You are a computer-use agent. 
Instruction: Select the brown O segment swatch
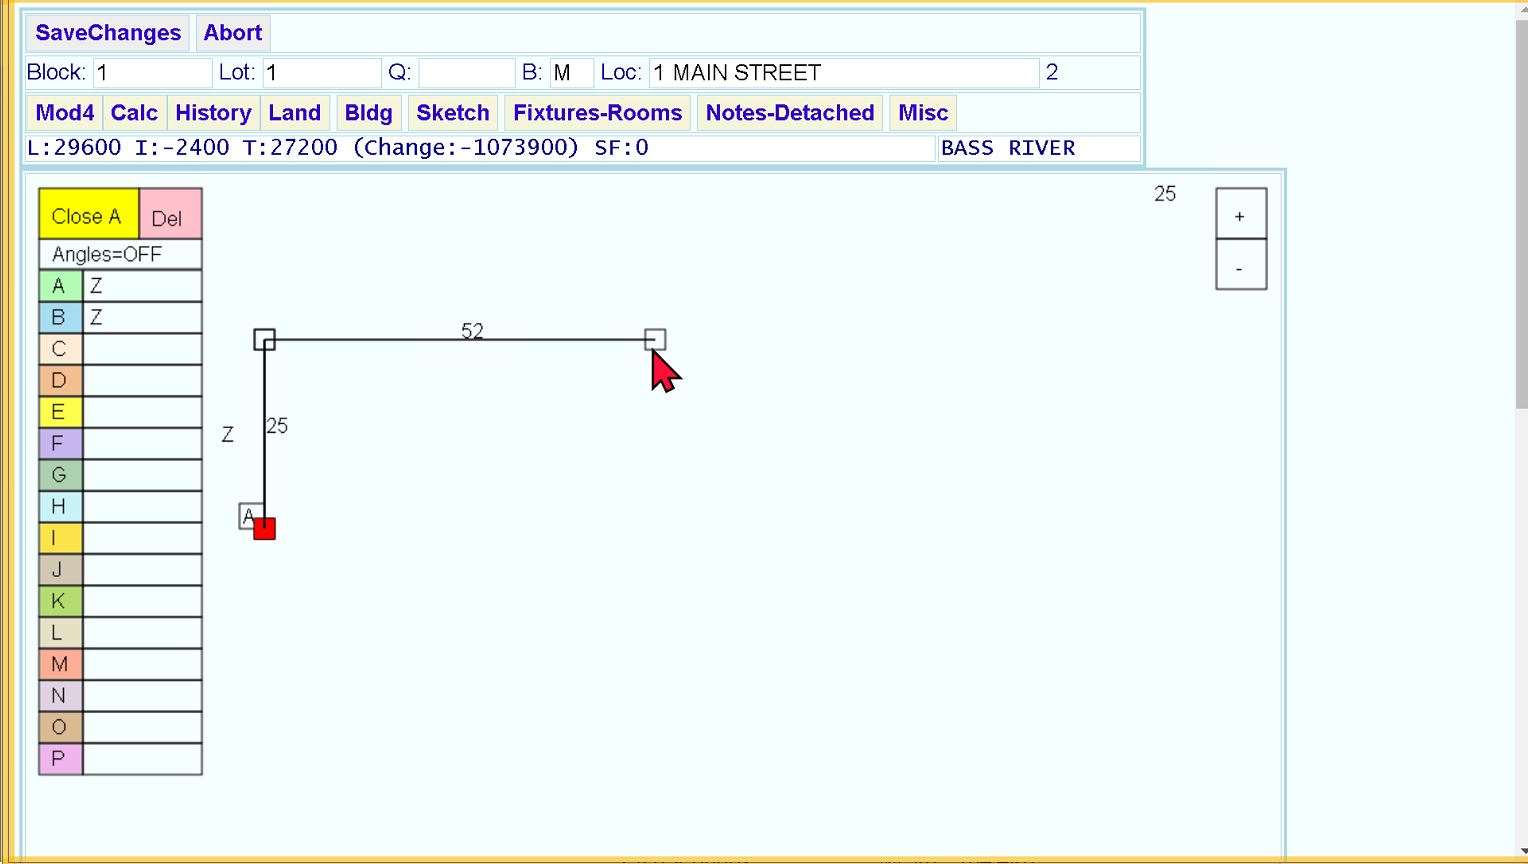tap(60, 727)
